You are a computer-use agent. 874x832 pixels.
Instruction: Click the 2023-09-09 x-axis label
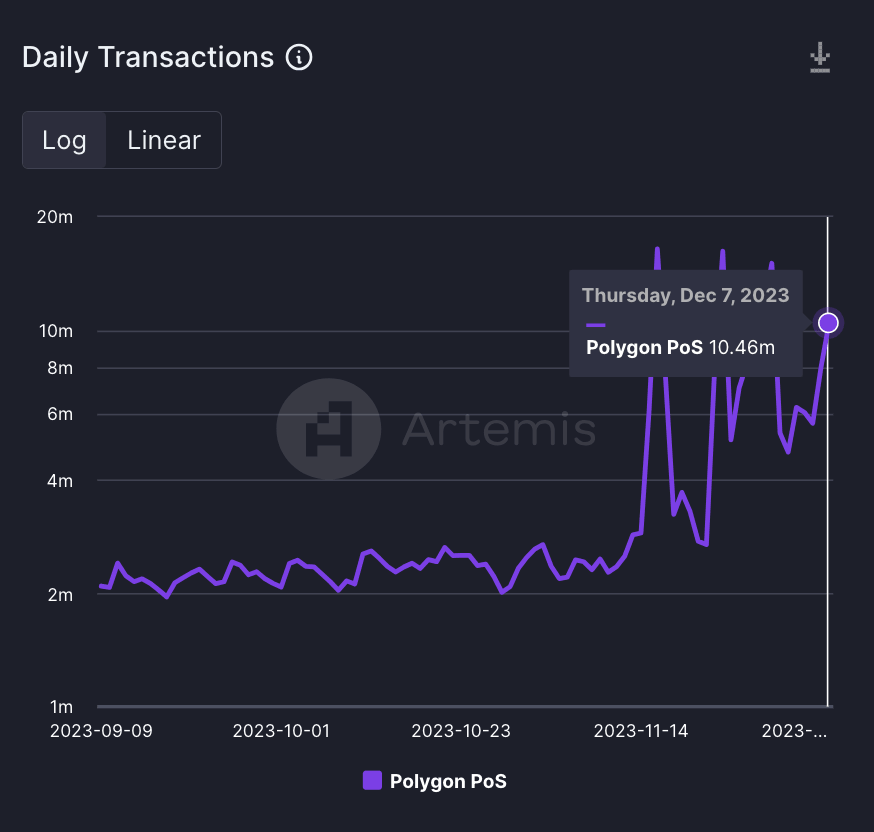(x=101, y=731)
